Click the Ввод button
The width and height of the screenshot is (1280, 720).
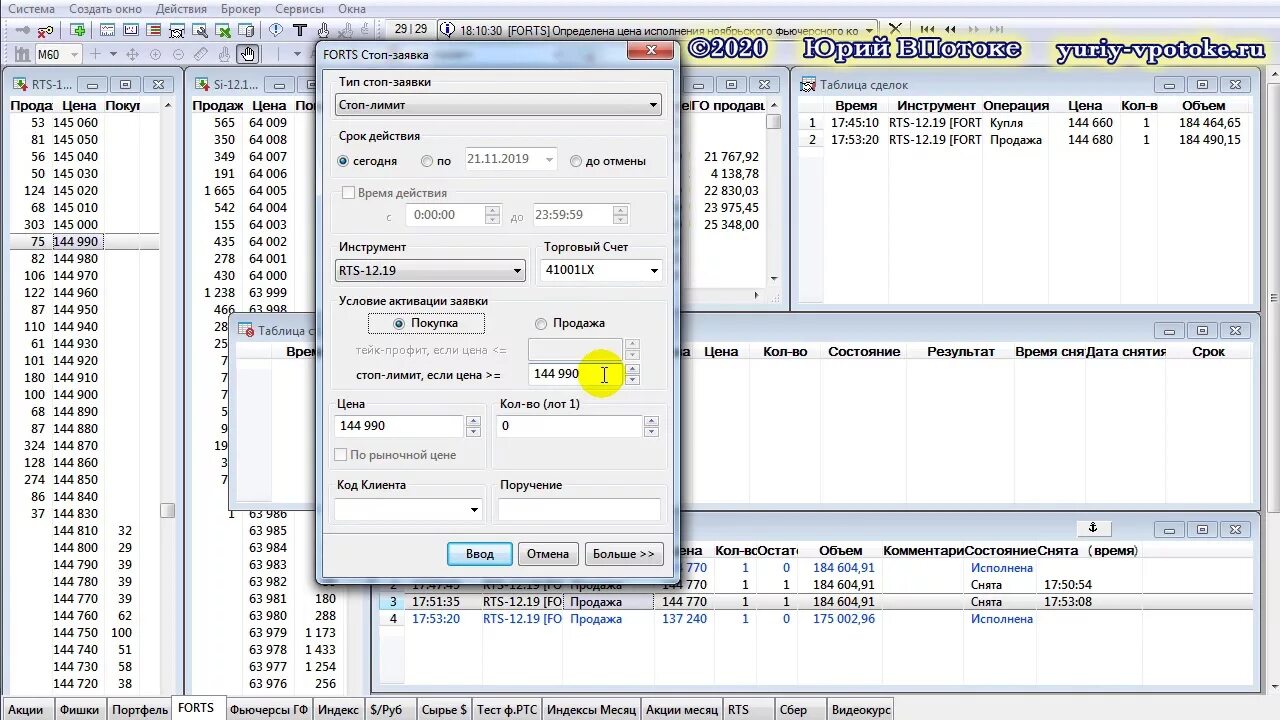pyautogui.click(x=480, y=554)
